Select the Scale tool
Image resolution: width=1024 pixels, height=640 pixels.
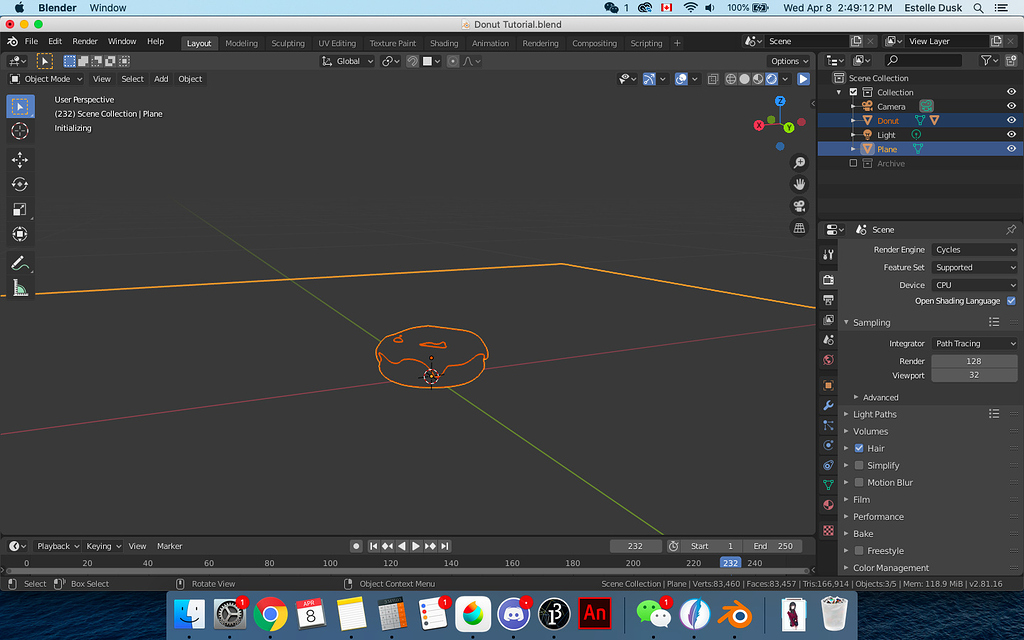pyautogui.click(x=20, y=209)
